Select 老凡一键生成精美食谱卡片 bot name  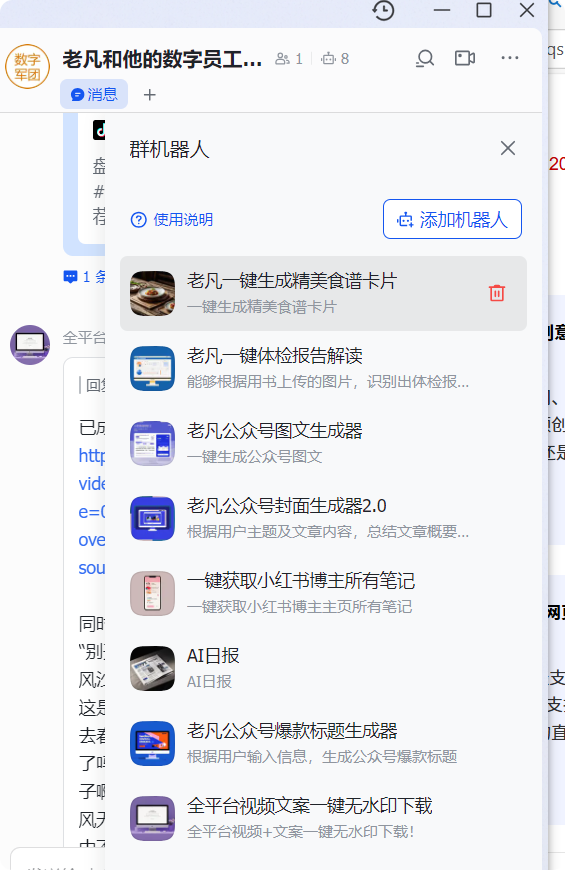[291, 281]
